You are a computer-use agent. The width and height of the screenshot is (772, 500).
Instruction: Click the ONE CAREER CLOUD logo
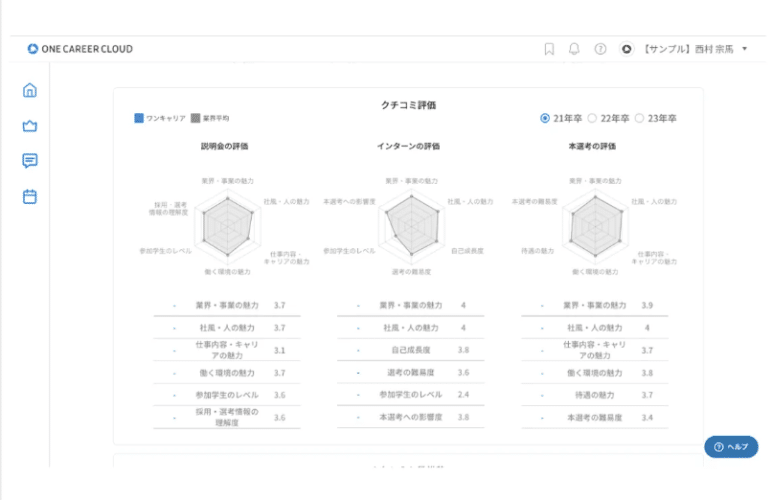click(80, 48)
